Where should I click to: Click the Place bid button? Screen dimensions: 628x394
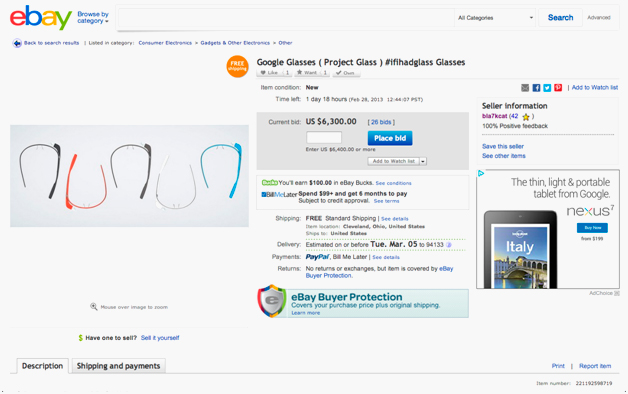pyautogui.click(x=390, y=138)
